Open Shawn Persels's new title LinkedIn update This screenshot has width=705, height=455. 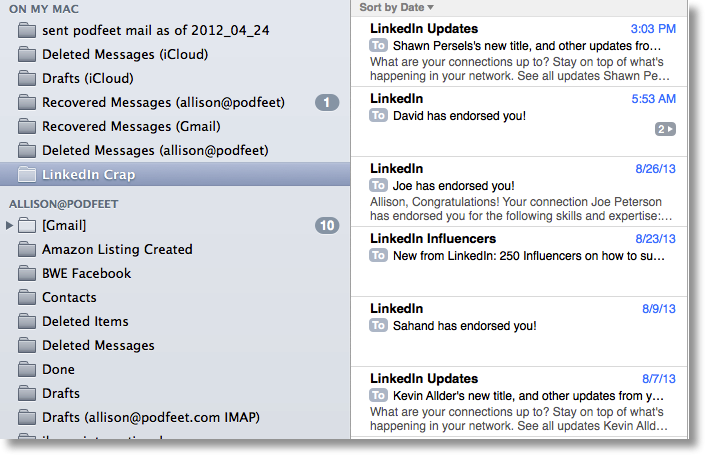point(520,52)
